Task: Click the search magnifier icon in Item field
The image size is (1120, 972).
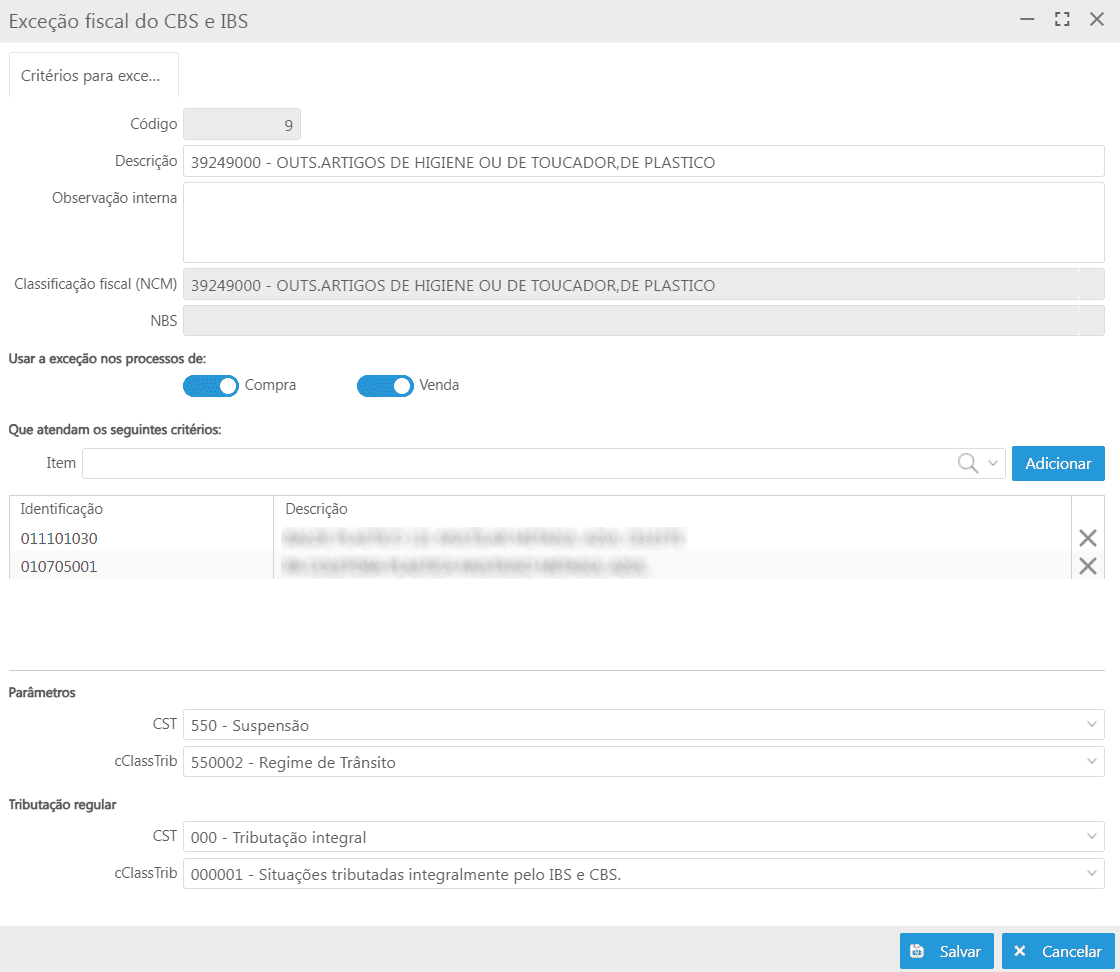Action: [x=967, y=463]
